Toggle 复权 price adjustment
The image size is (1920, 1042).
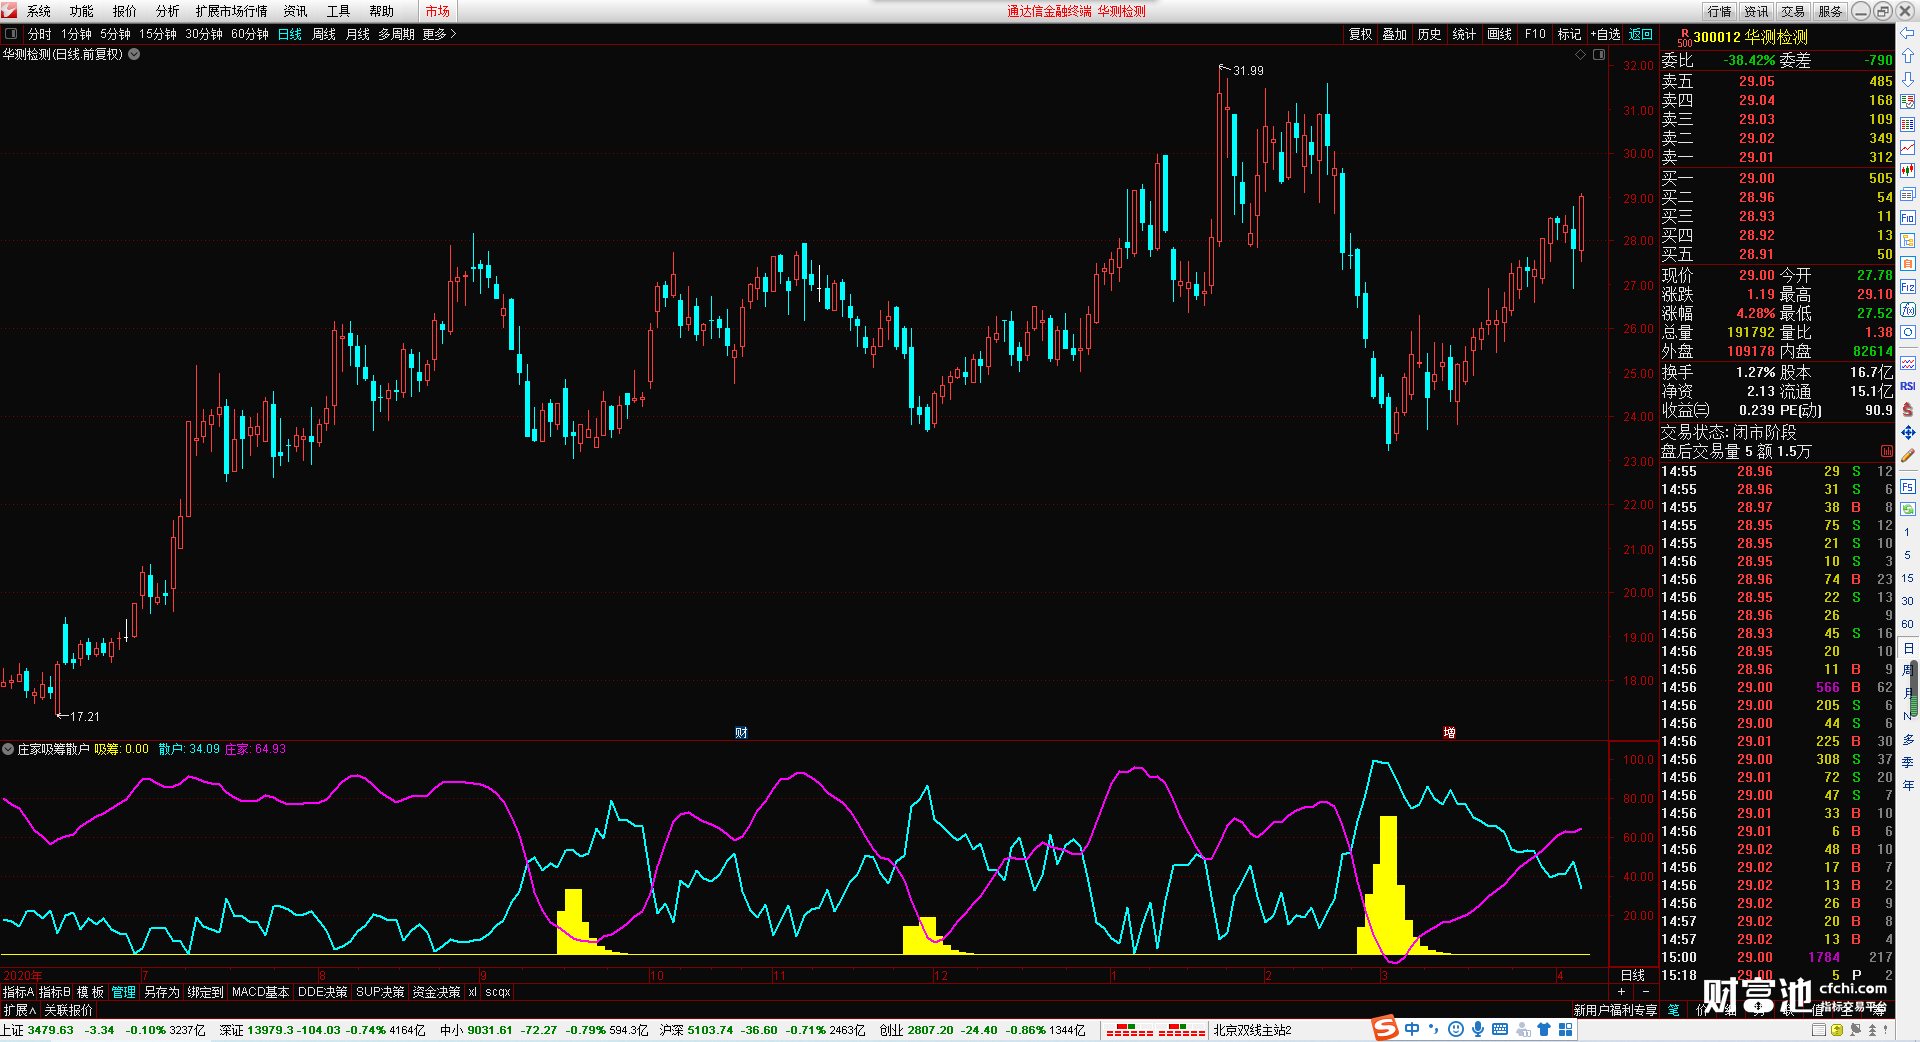(x=1360, y=34)
